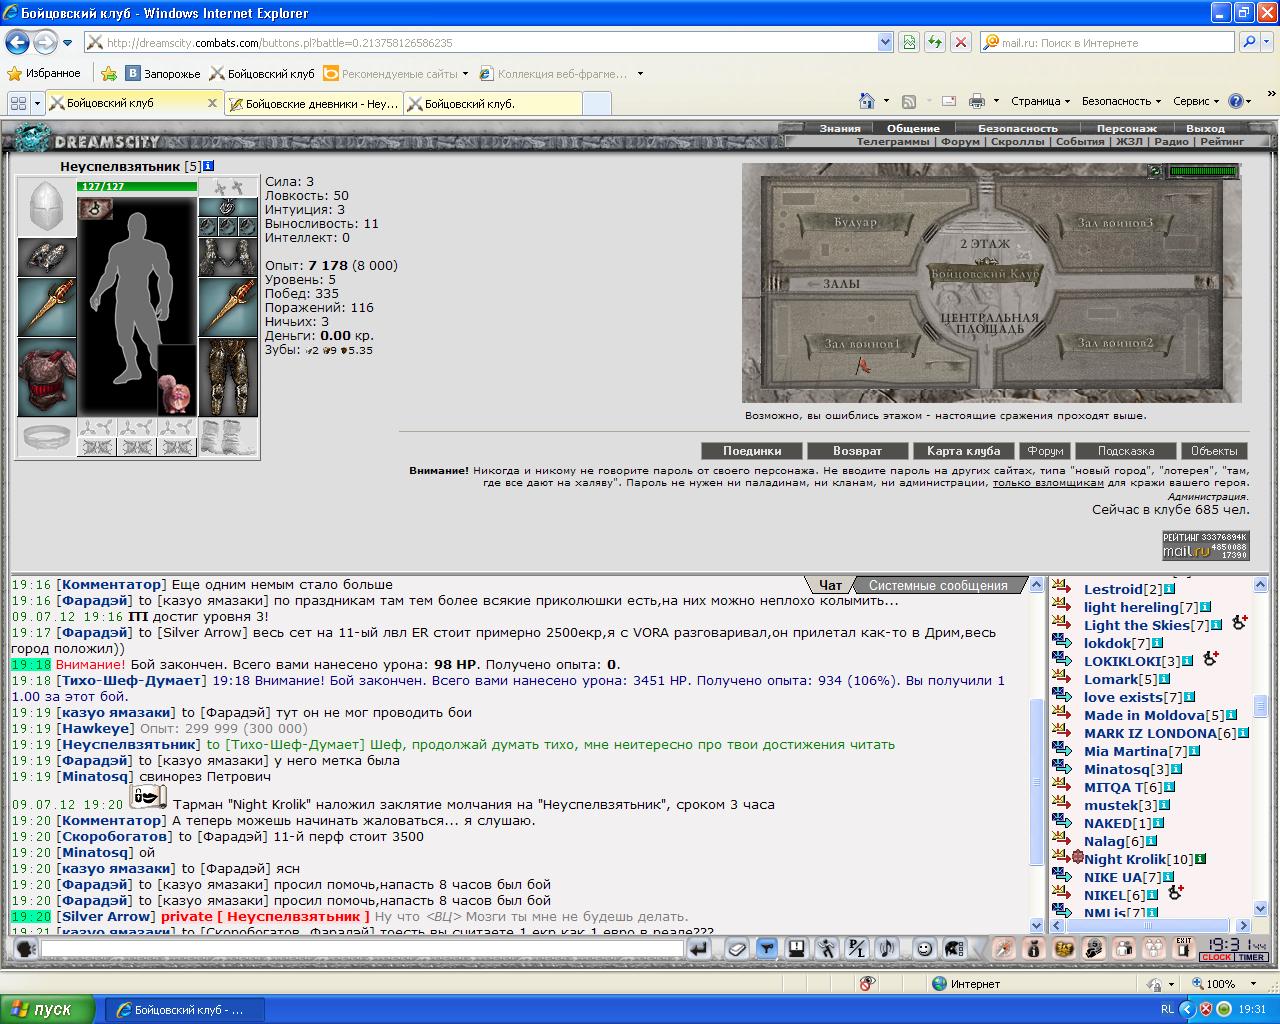
Task: Click the Зал воинов1 room on map
Action: (x=862, y=344)
